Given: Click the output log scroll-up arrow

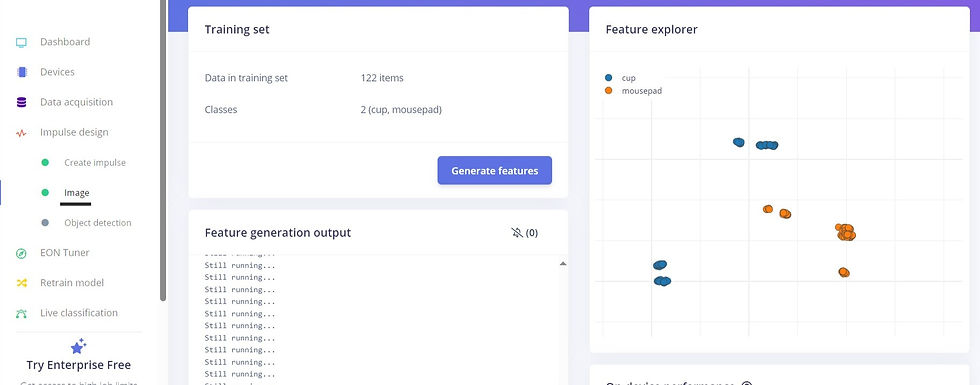Looking at the screenshot, I should coord(562,264).
